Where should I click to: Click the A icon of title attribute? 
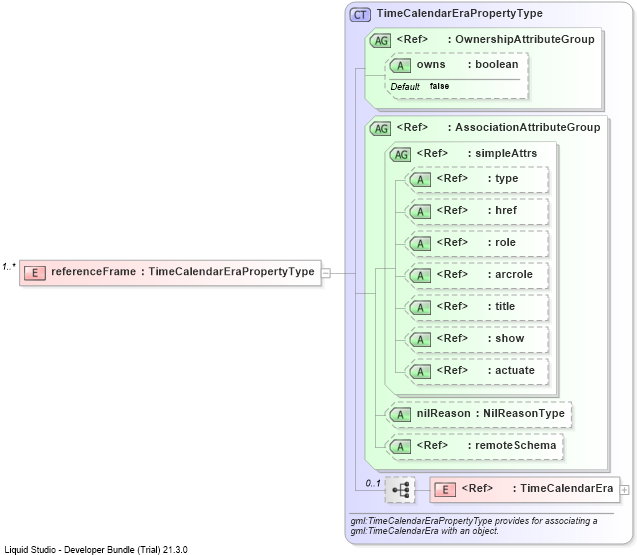420,308
